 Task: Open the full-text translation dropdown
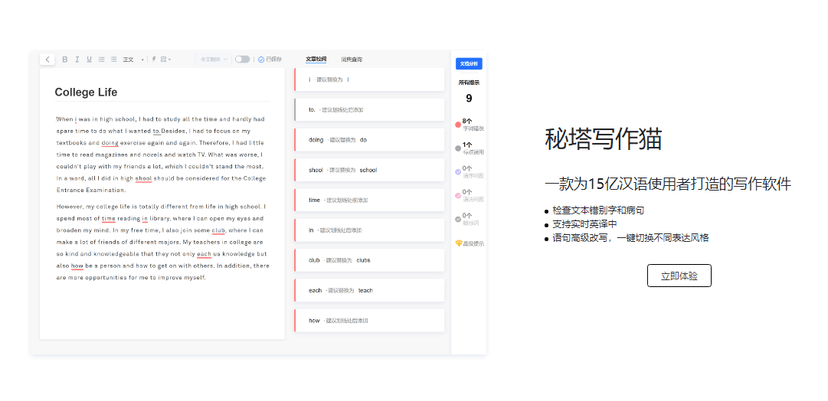pyautogui.click(x=213, y=59)
